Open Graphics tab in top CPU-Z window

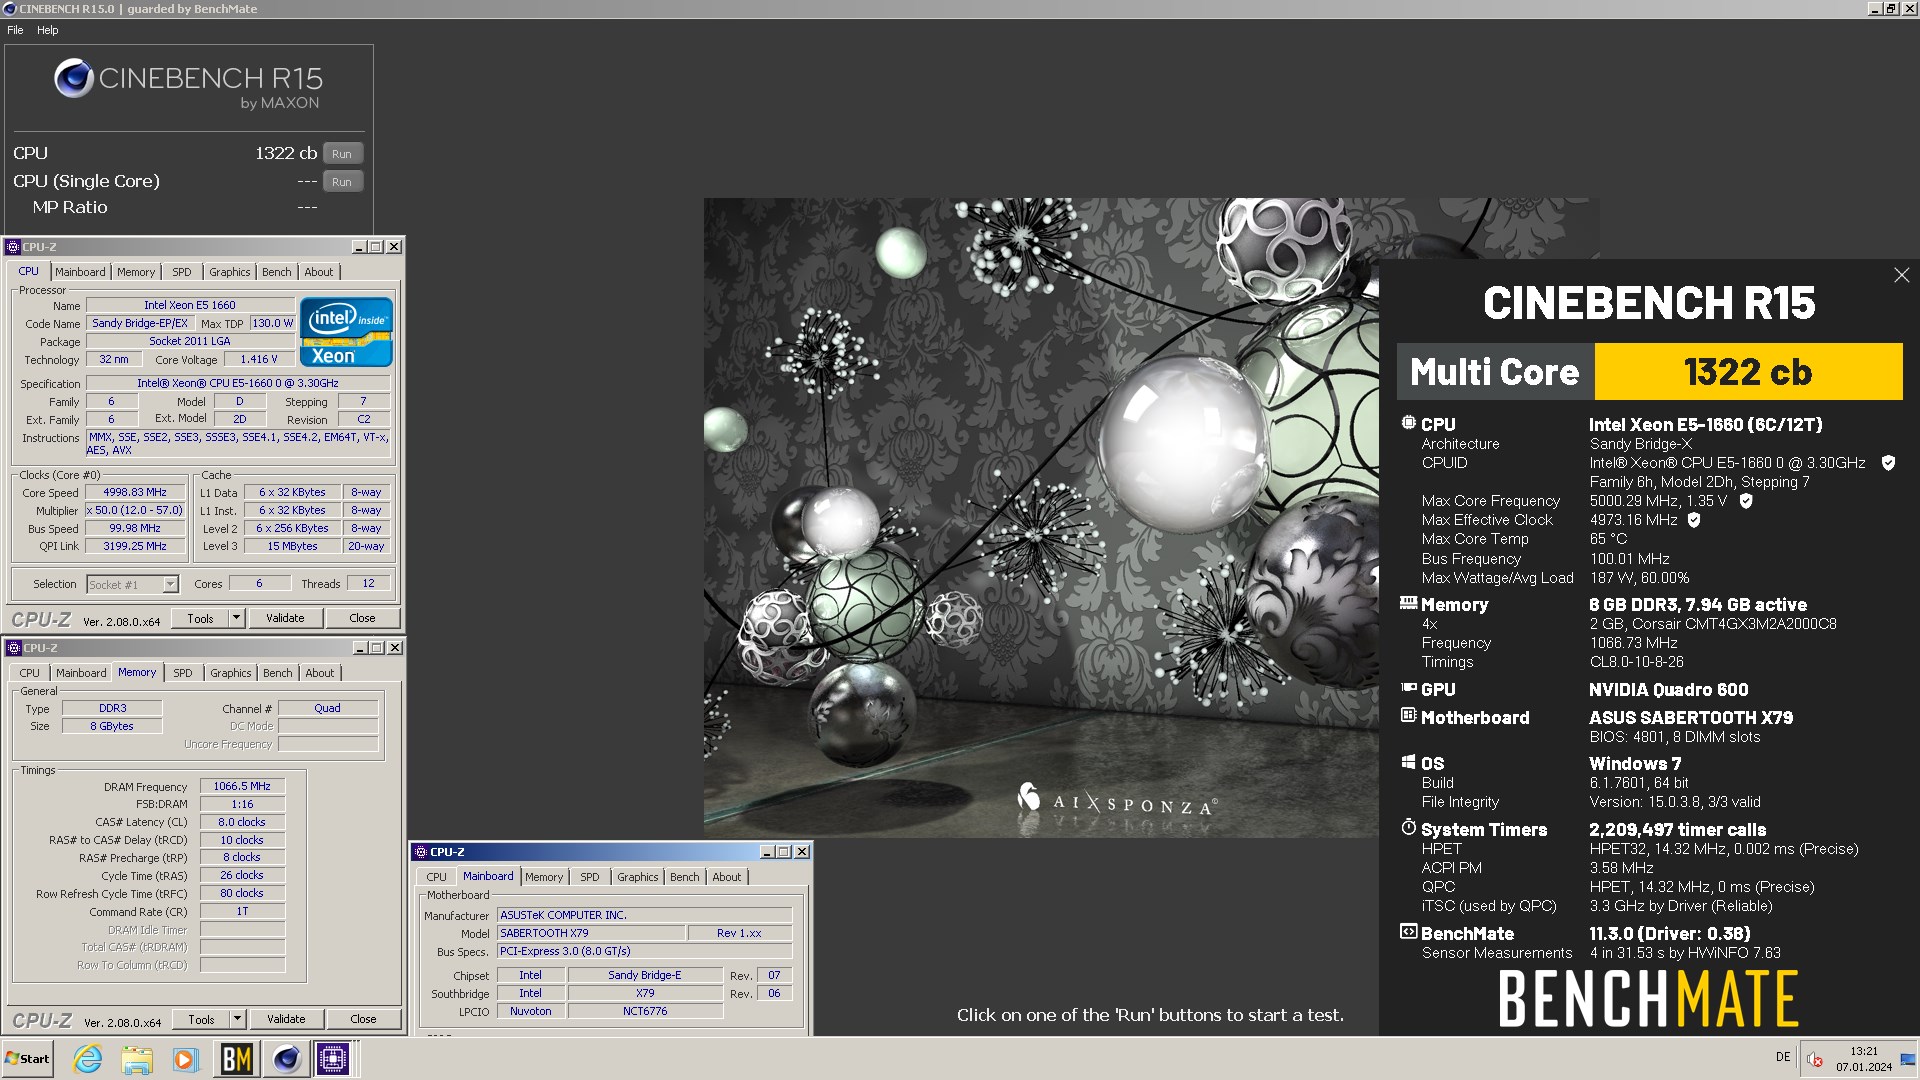click(x=229, y=272)
